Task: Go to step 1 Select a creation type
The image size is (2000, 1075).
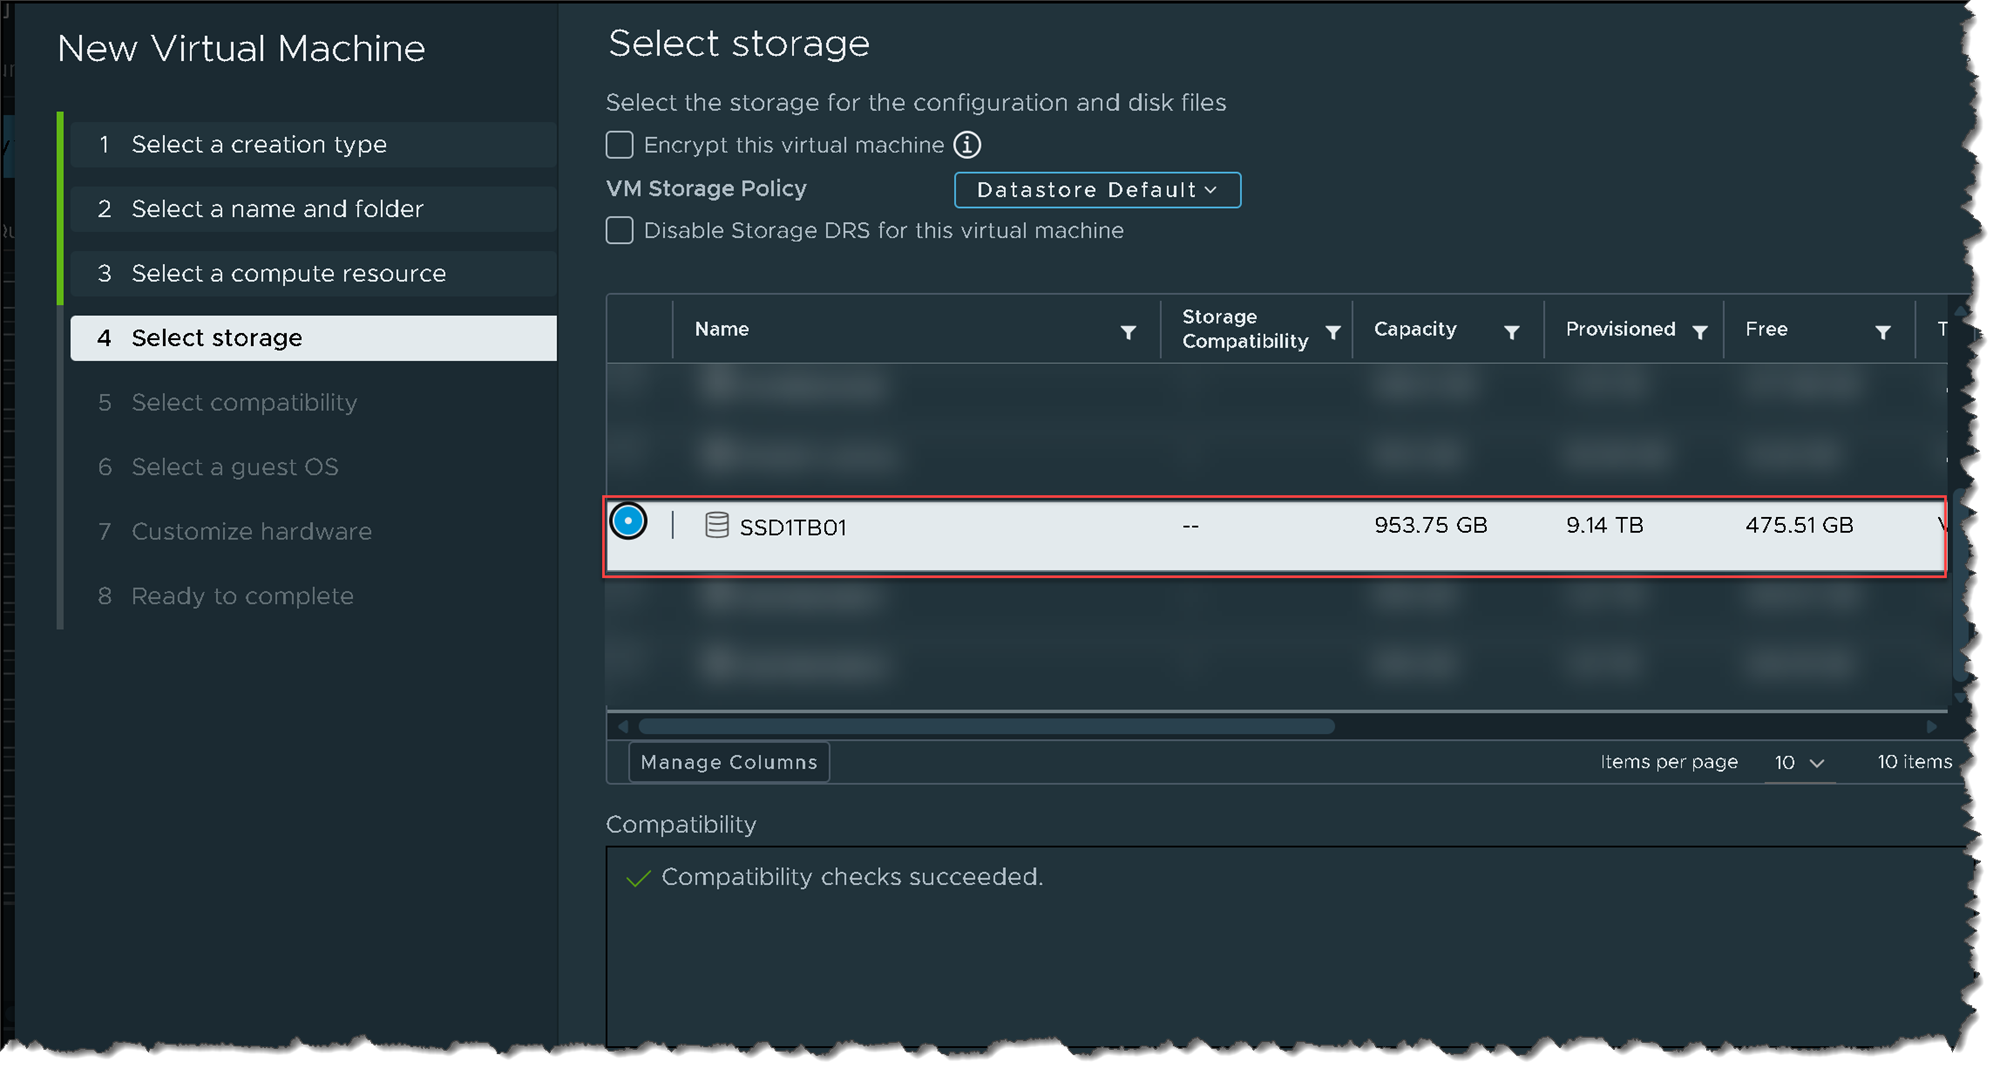Action: [258, 145]
